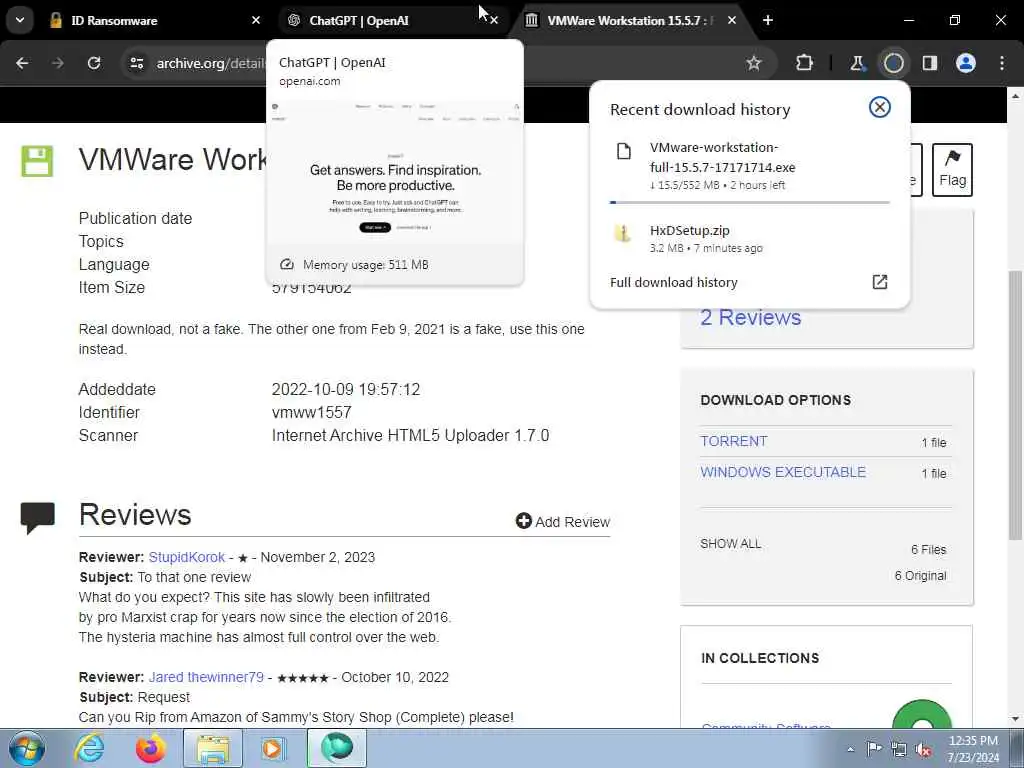Viewport: 1024px width, 768px height.
Task: Close the ID Ransomware tab
Action: (256, 20)
